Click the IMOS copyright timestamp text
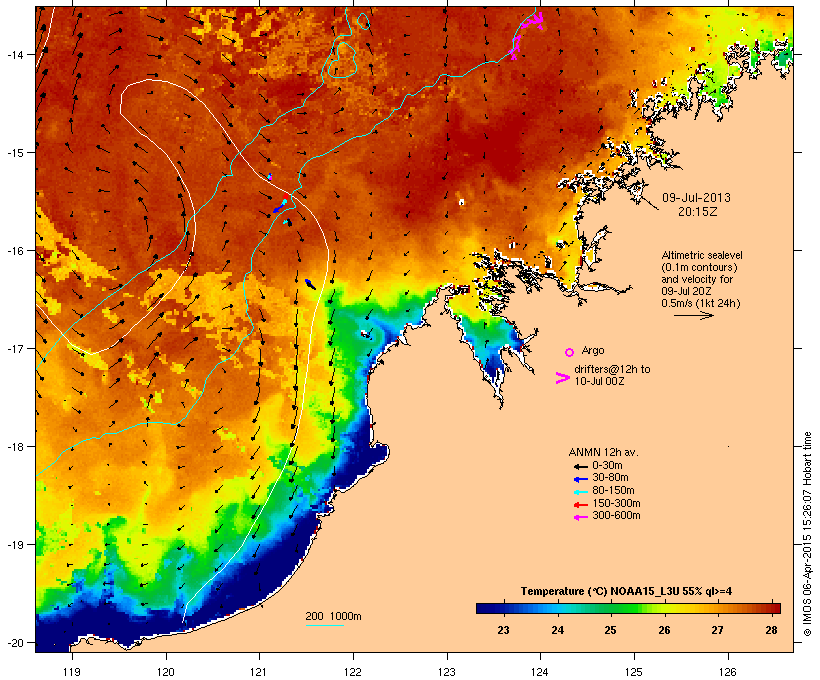820x680 pixels. pos(807,535)
